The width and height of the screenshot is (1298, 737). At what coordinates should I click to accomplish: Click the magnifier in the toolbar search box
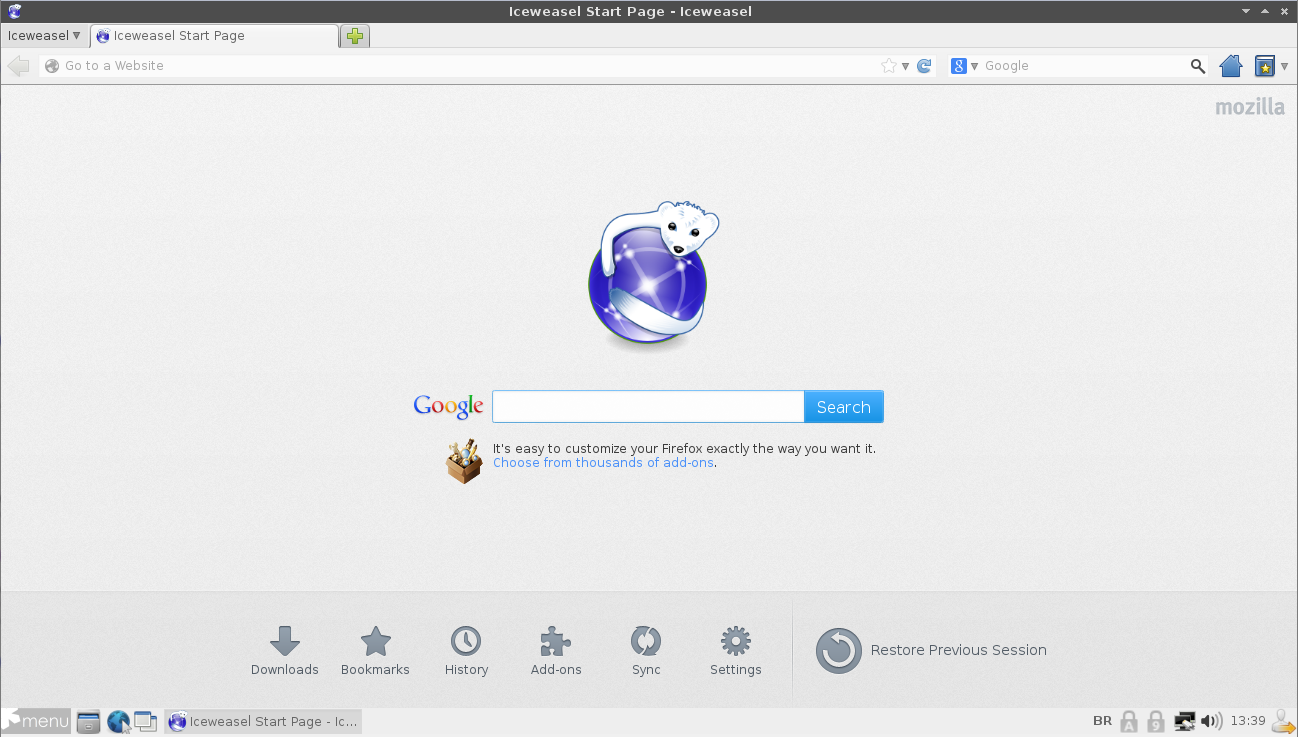(1198, 66)
